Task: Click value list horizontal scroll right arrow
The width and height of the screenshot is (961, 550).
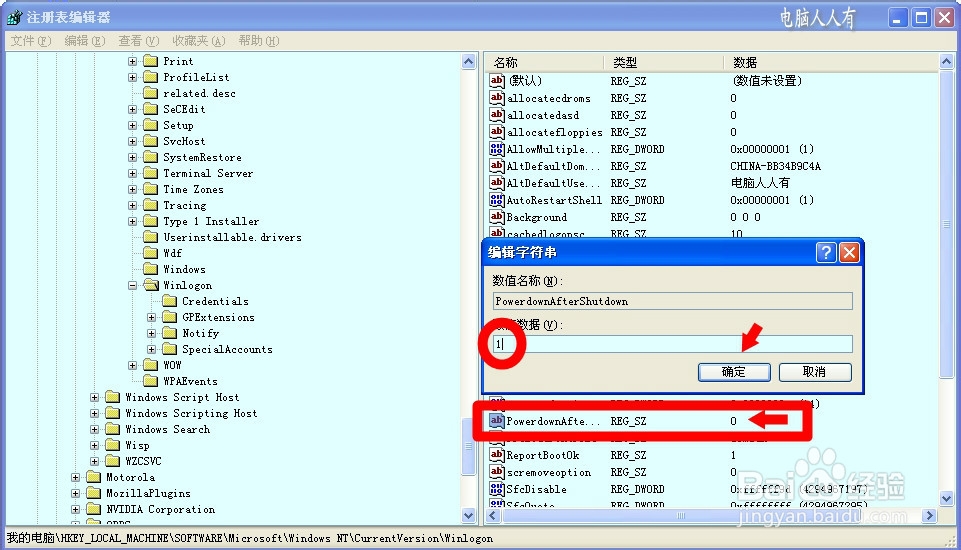Action: 930,516
